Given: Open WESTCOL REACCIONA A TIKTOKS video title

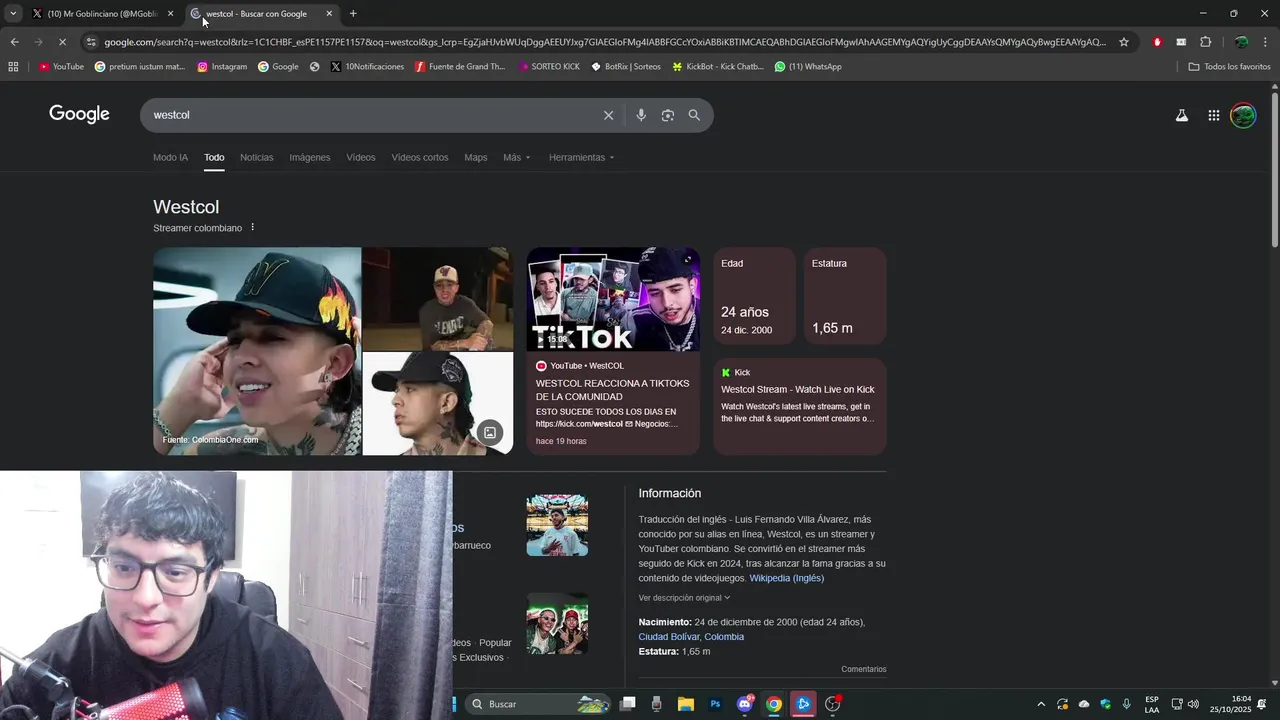Looking at the screenshot, I should (x=612, y=390).
